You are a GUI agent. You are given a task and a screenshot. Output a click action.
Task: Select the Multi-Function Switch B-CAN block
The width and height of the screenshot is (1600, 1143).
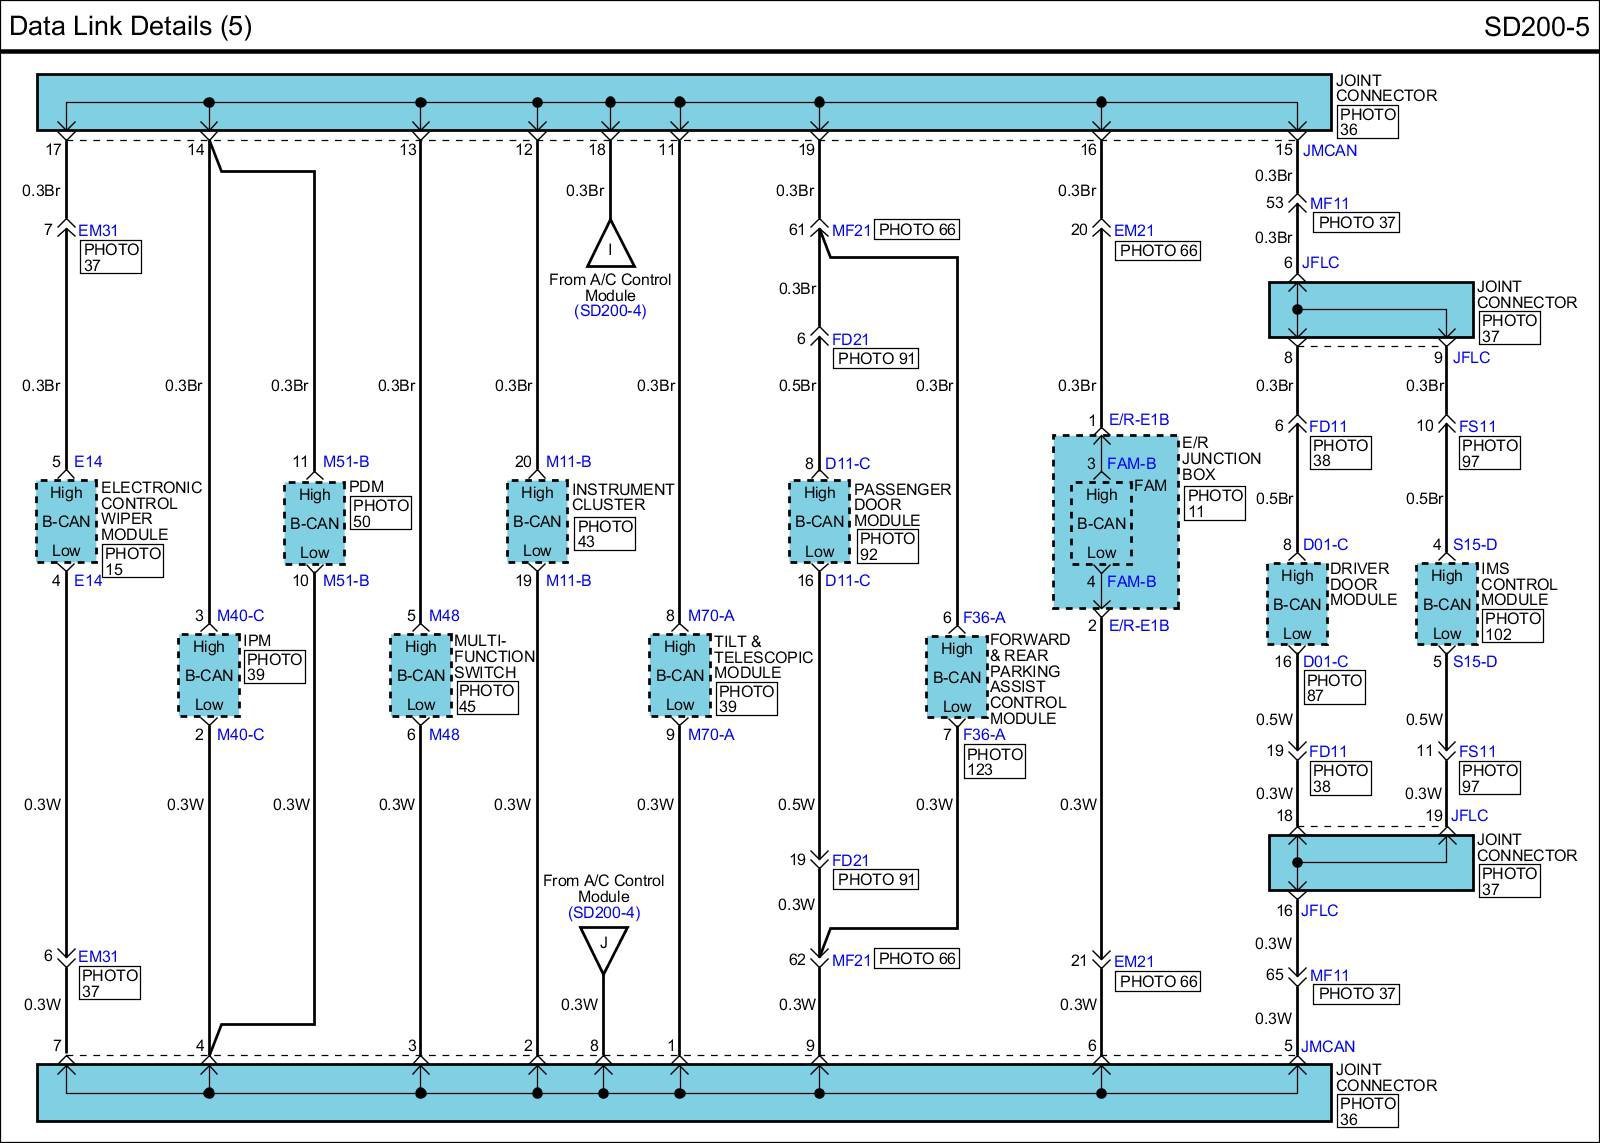point(420,675)
